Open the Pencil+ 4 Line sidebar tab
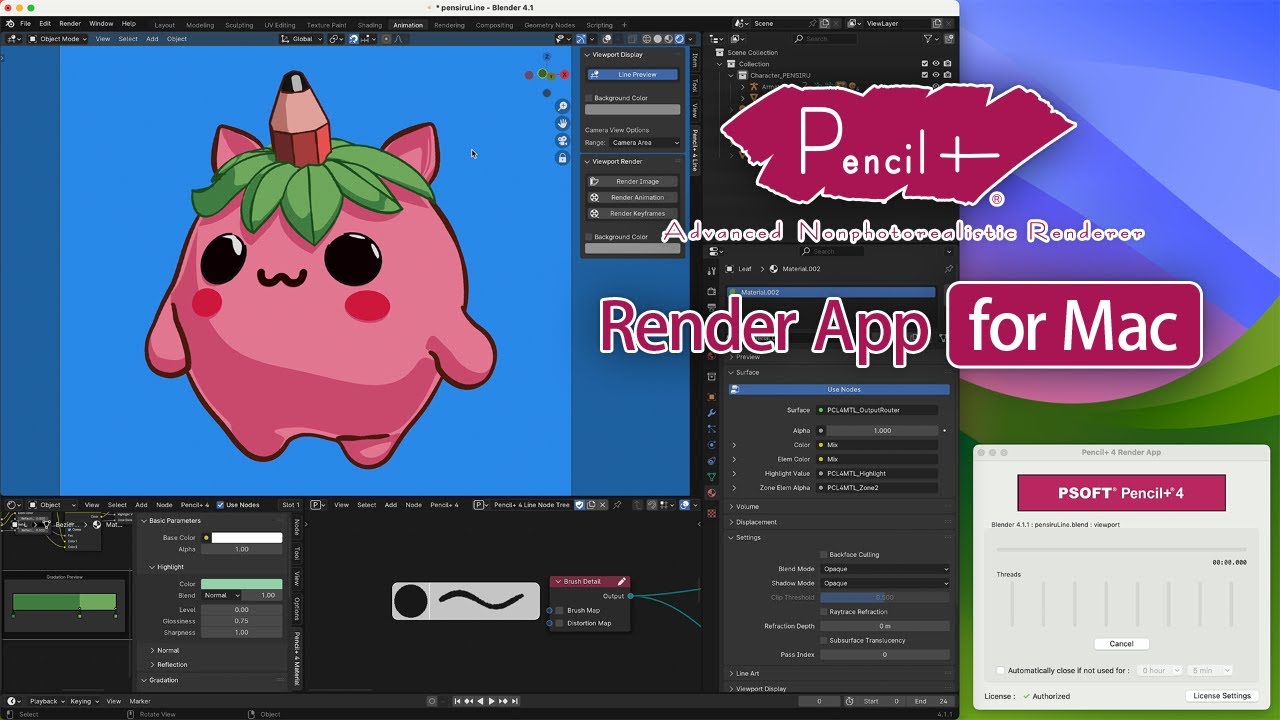1280x720 pixels. coord(695,150)
